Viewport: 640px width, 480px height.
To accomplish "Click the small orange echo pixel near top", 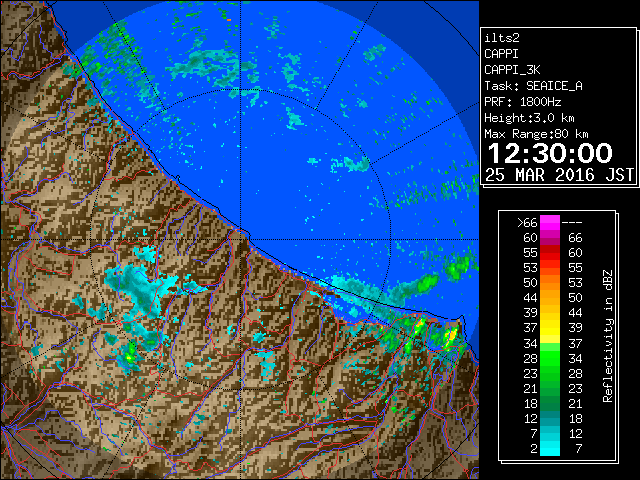I will pyautogui.click(x=229, y=20).
